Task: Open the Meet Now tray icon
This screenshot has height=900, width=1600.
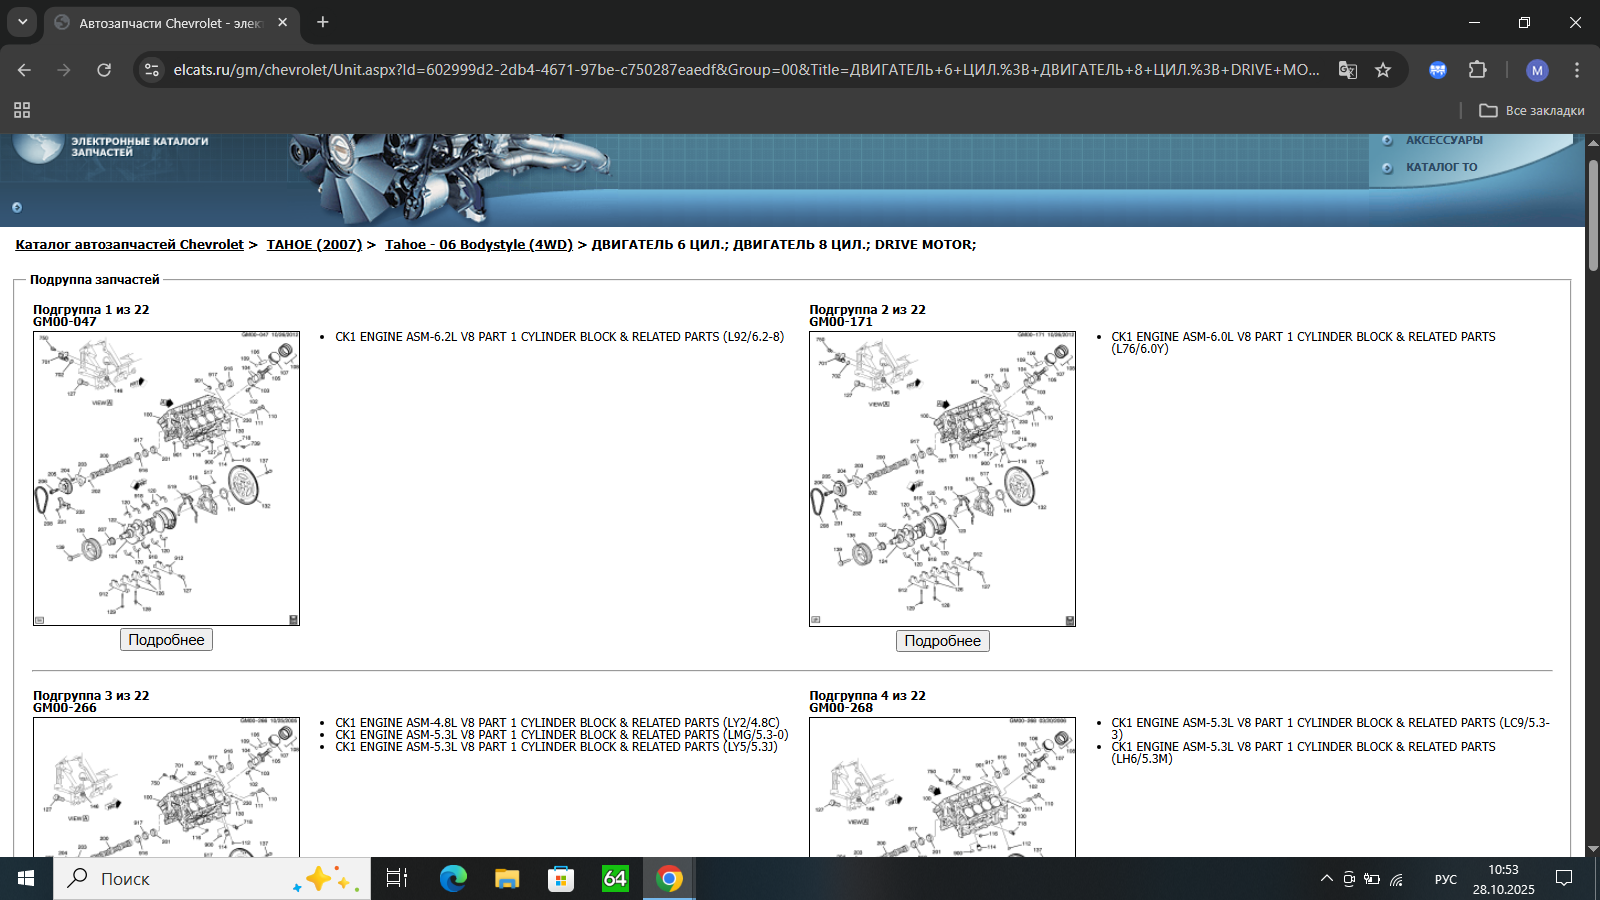Action: pyautogui.click(x=1349, y=879)
